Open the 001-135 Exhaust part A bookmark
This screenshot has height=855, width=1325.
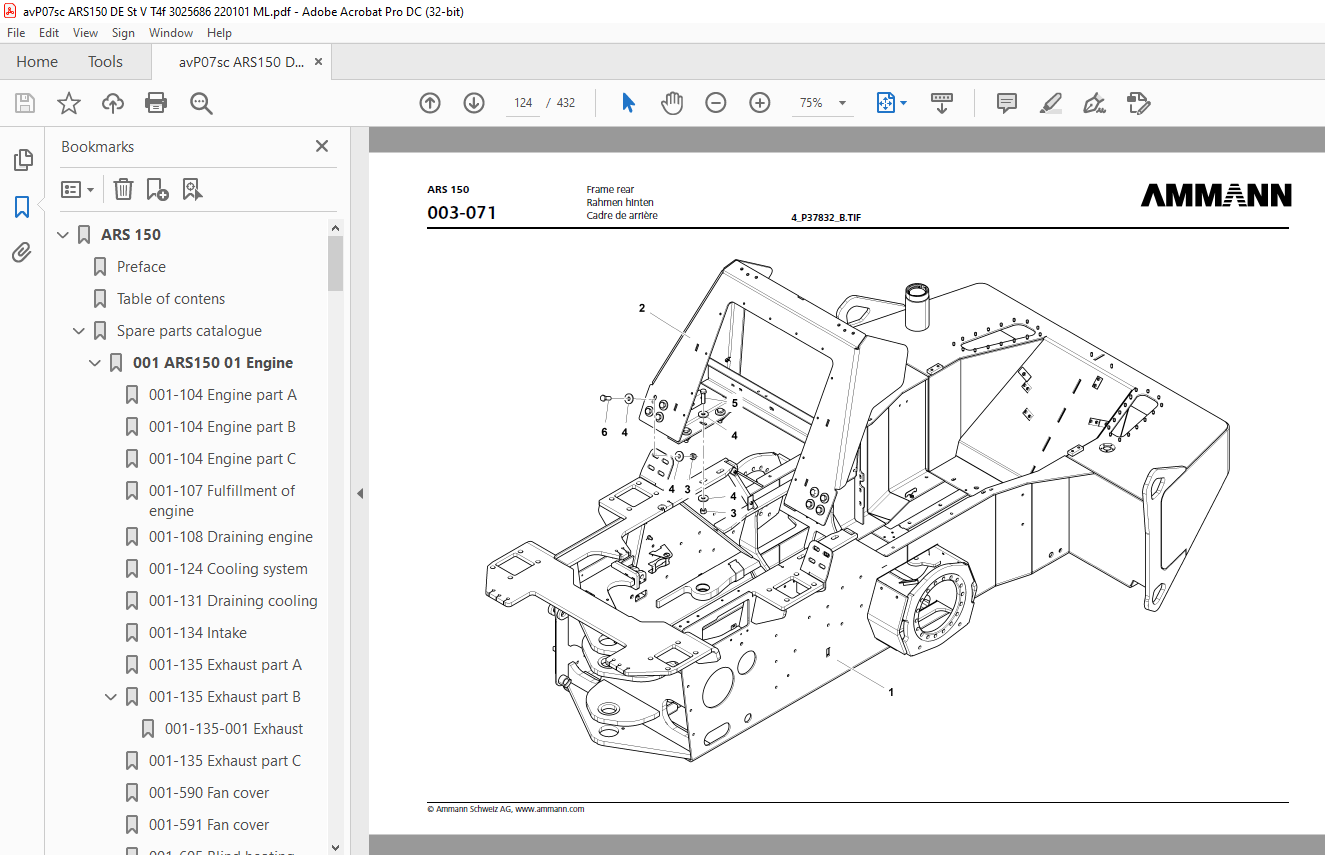coord(225,665)
